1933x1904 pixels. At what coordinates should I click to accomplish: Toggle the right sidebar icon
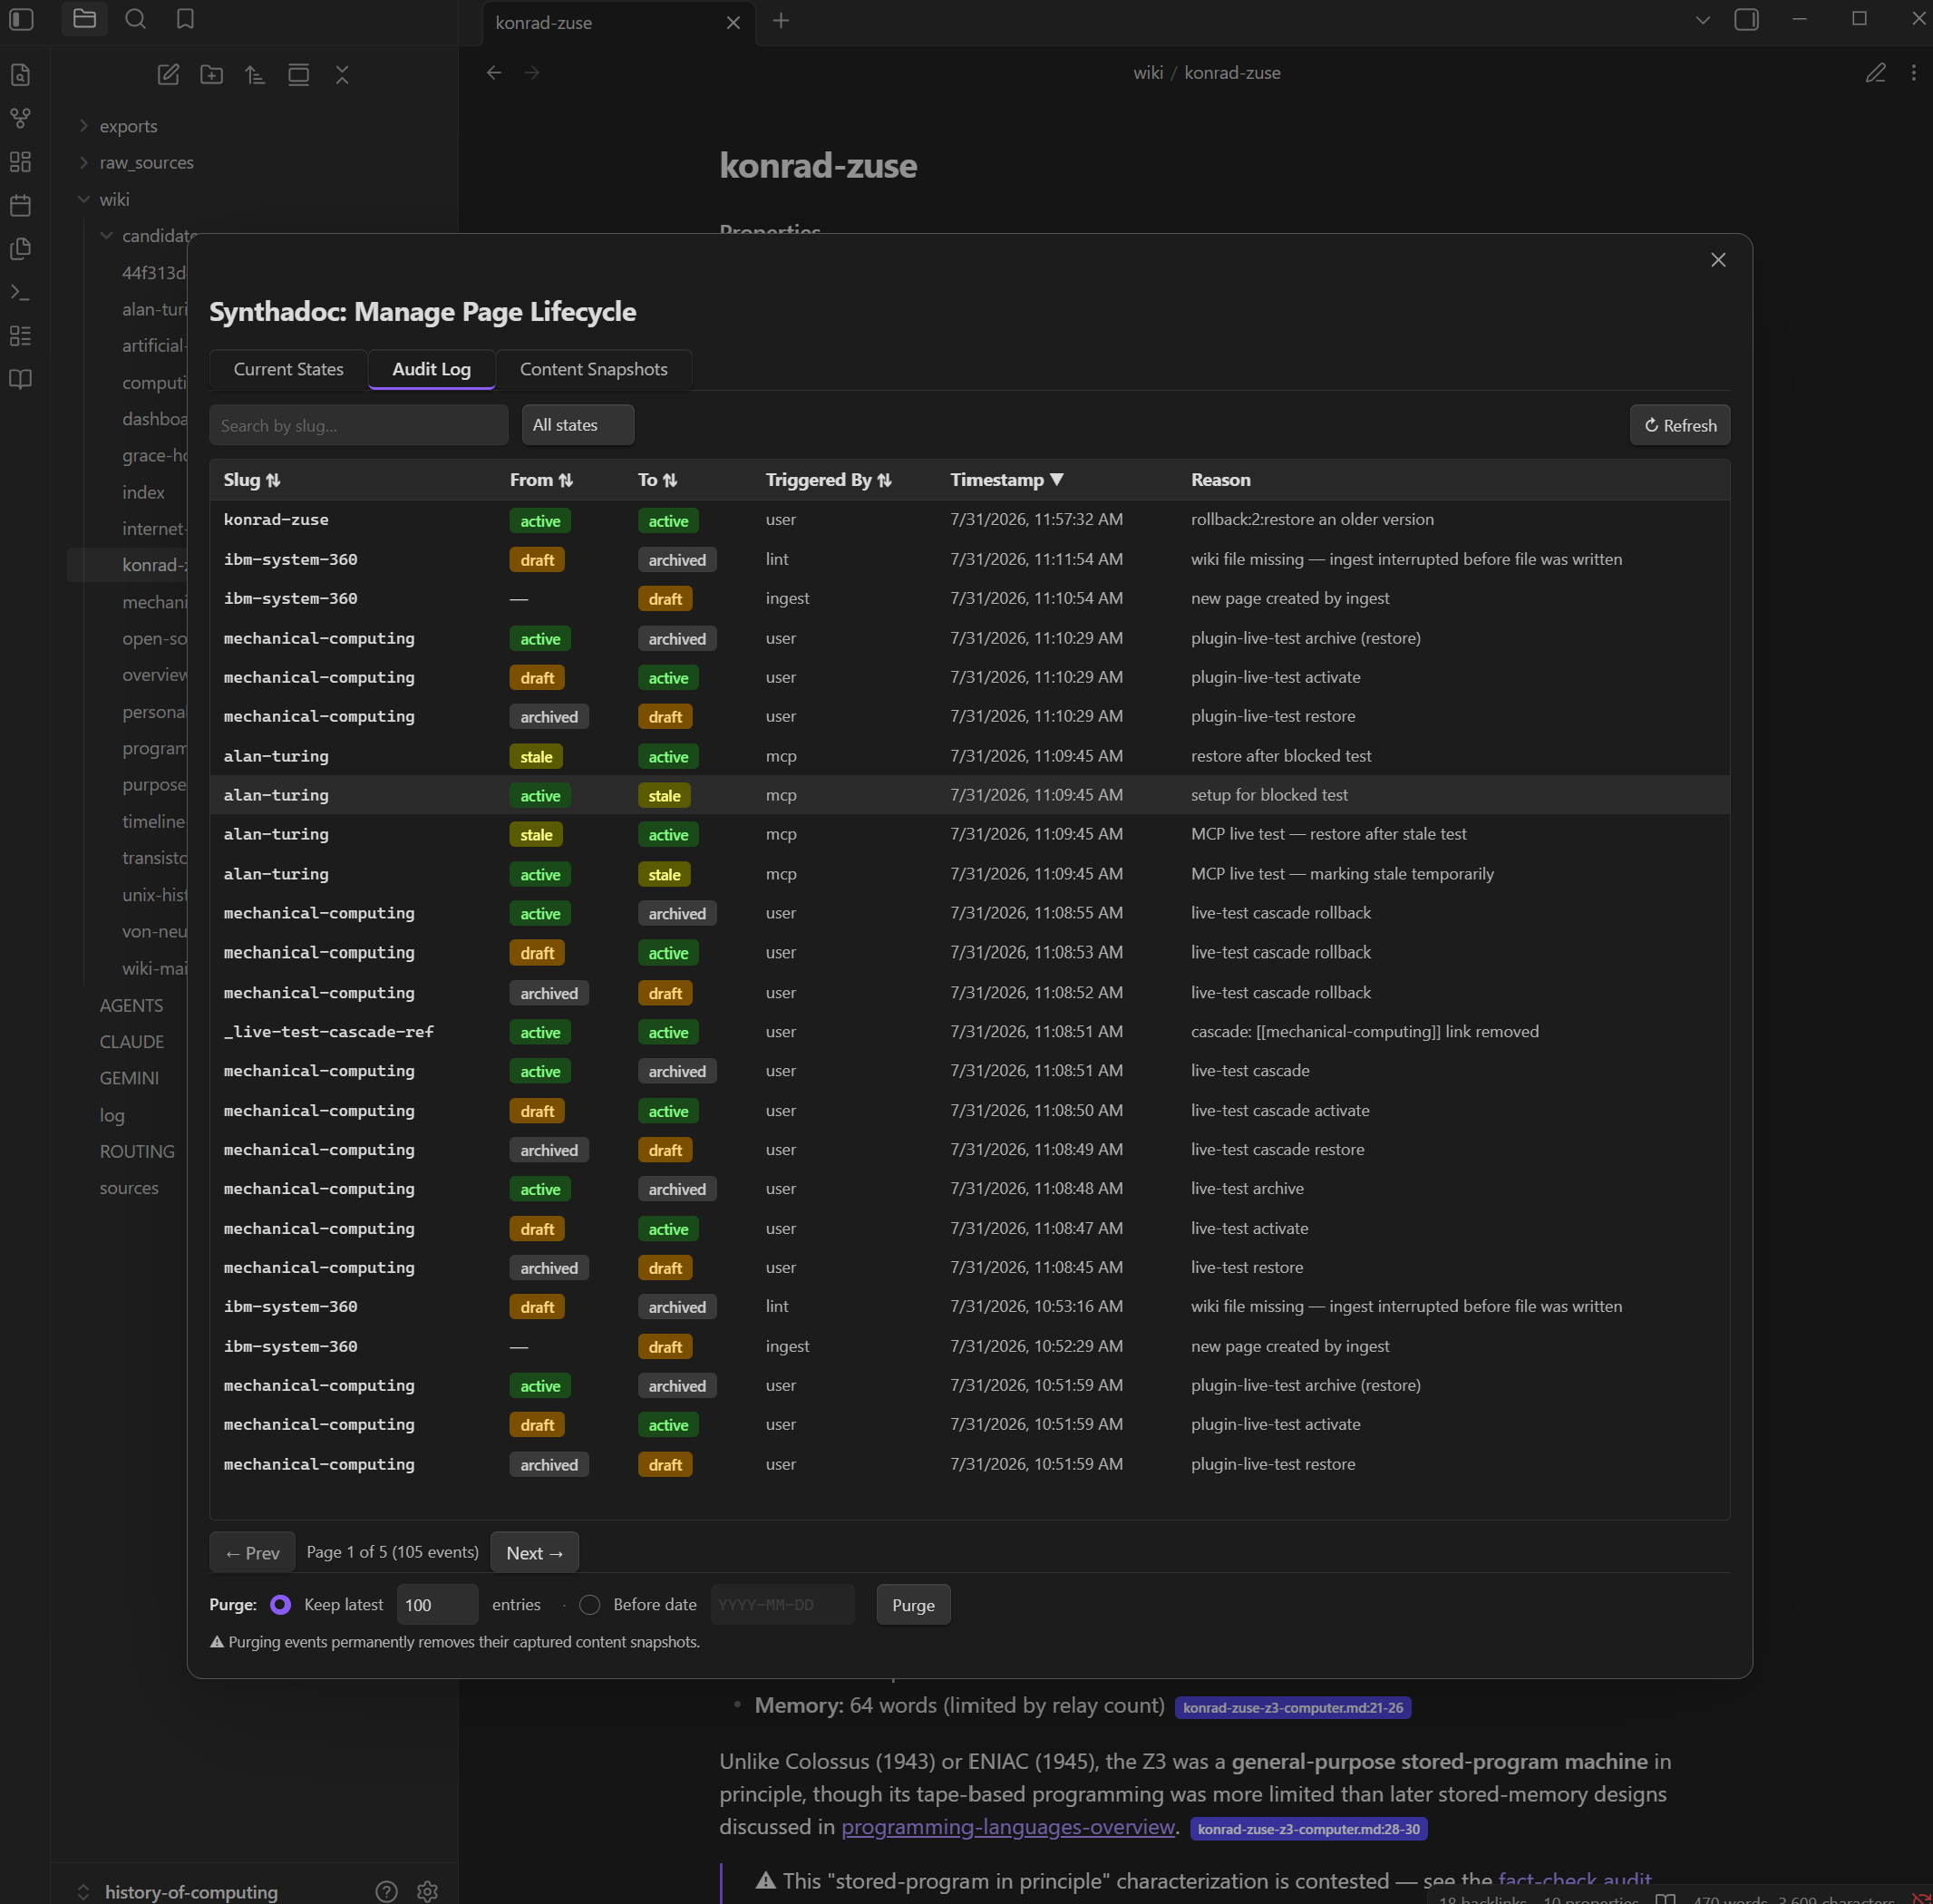1746,20
